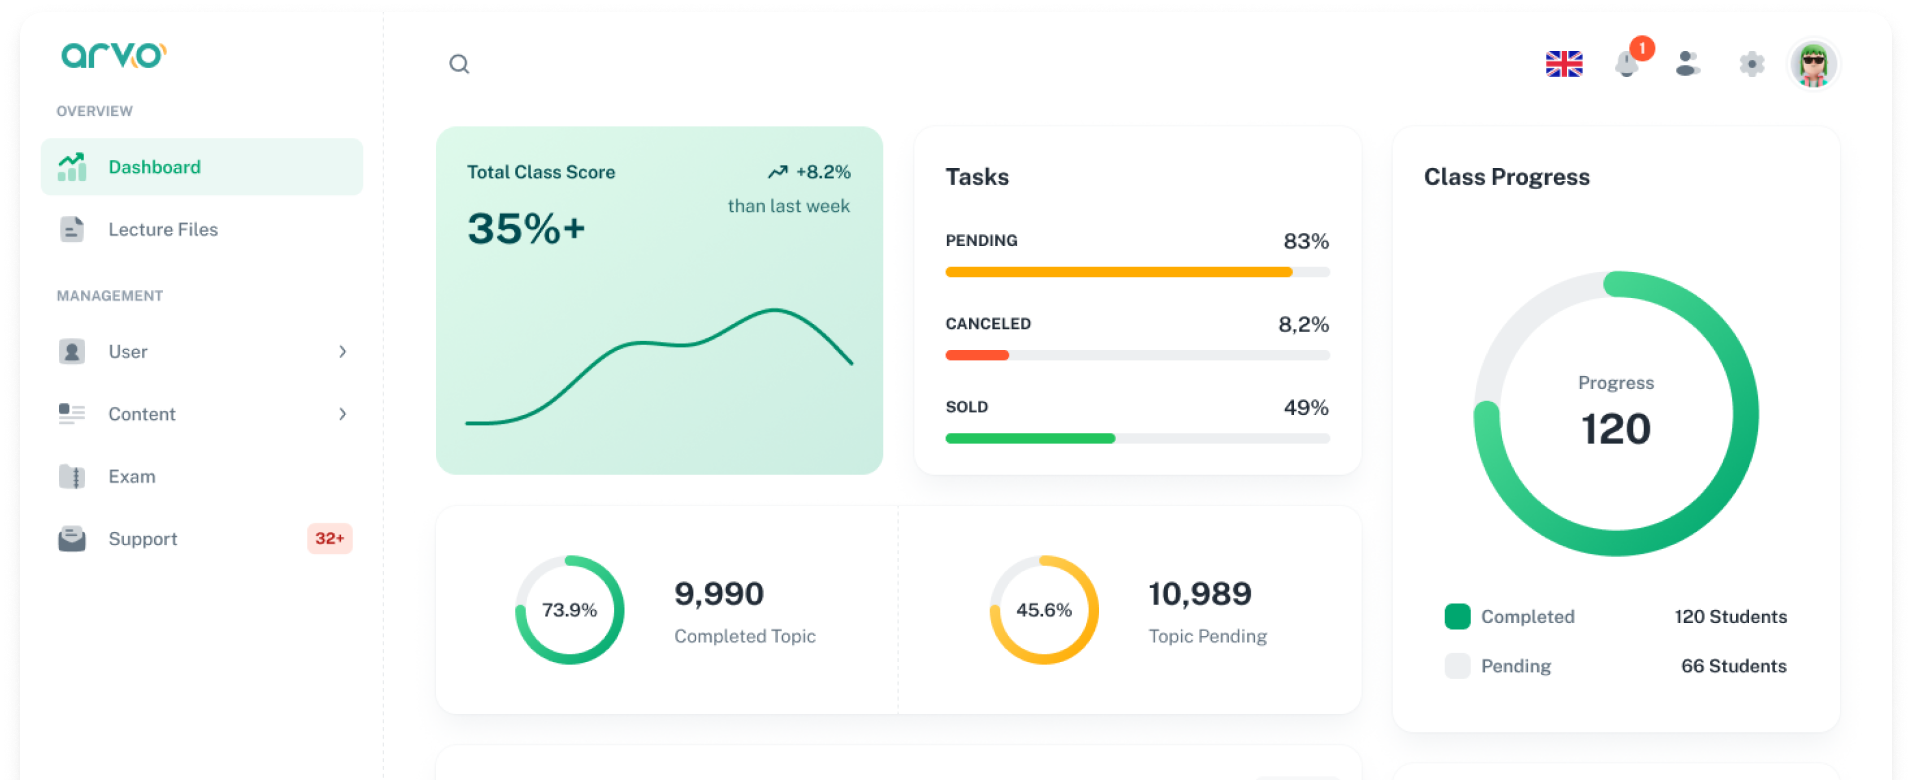Click the 45.6% Topic Pending ring

[x=1044, y=610]
